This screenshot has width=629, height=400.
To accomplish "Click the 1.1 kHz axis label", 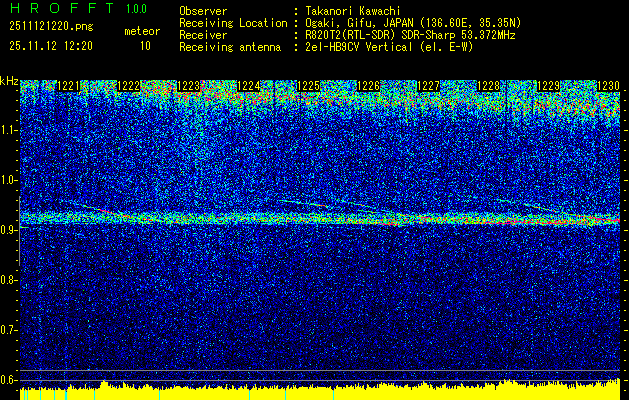I will click(x=9, y=130).
